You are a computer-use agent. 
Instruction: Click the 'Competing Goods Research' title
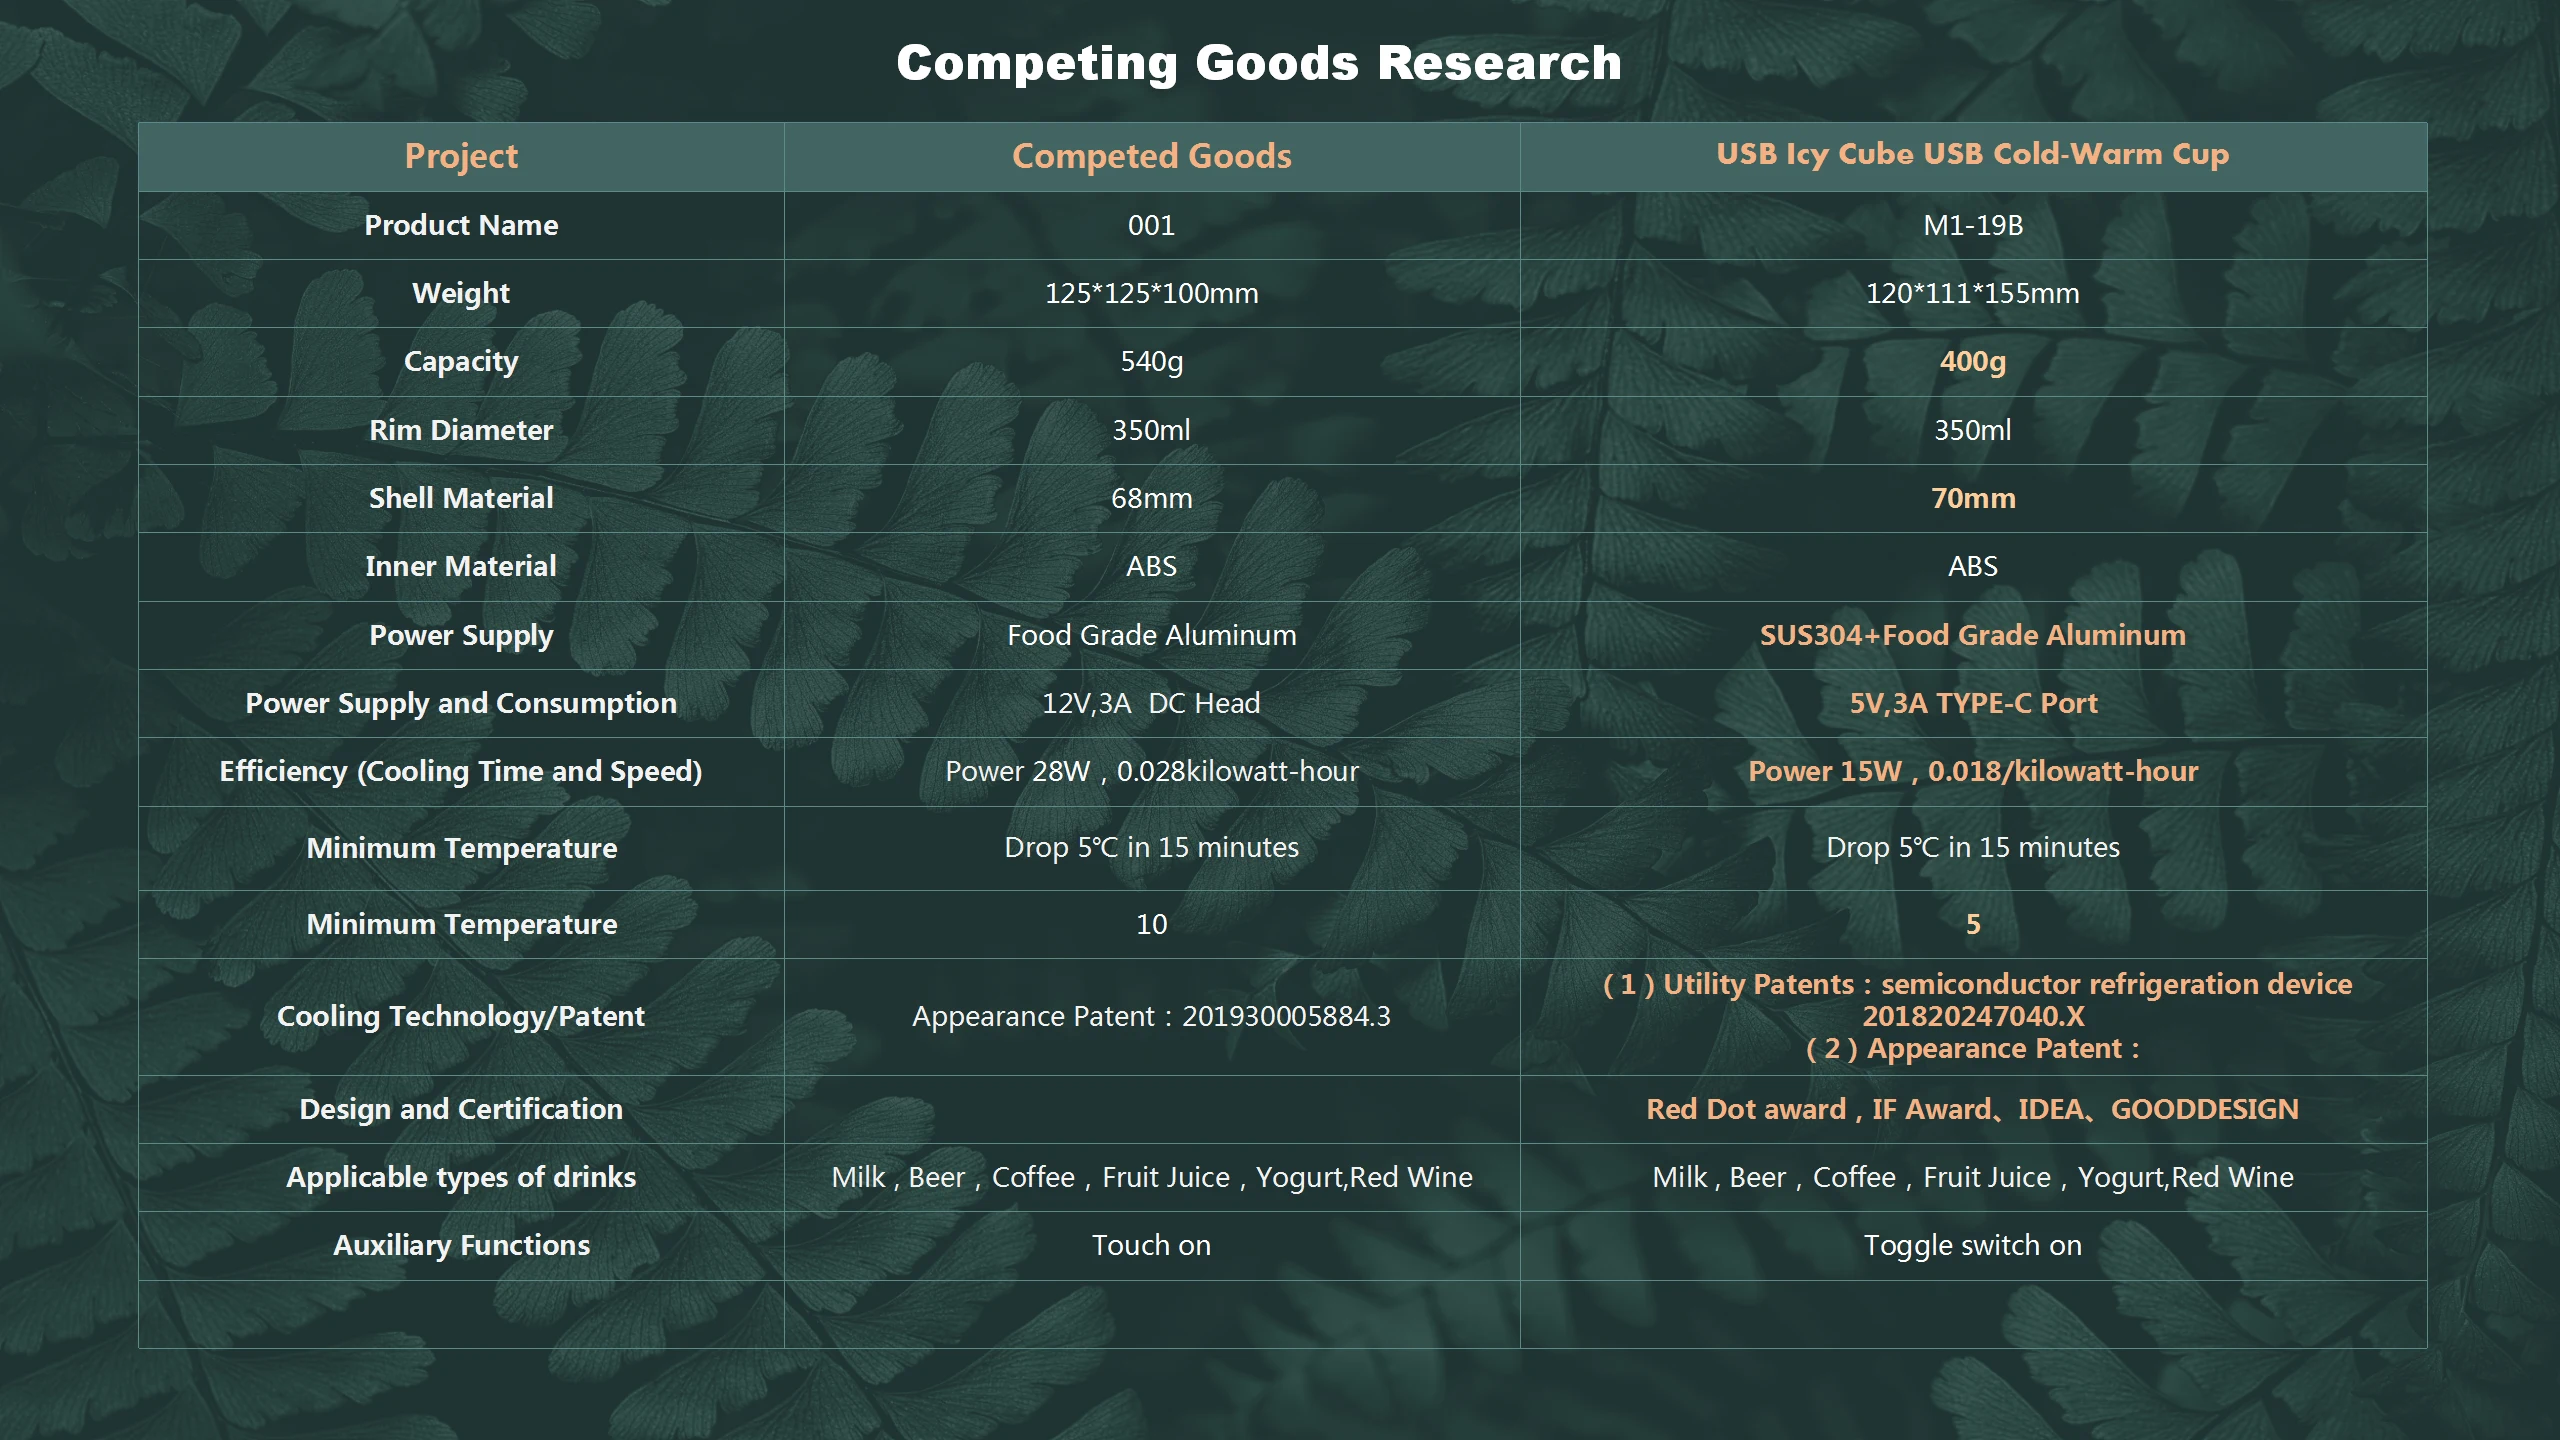click(1258, 63)
